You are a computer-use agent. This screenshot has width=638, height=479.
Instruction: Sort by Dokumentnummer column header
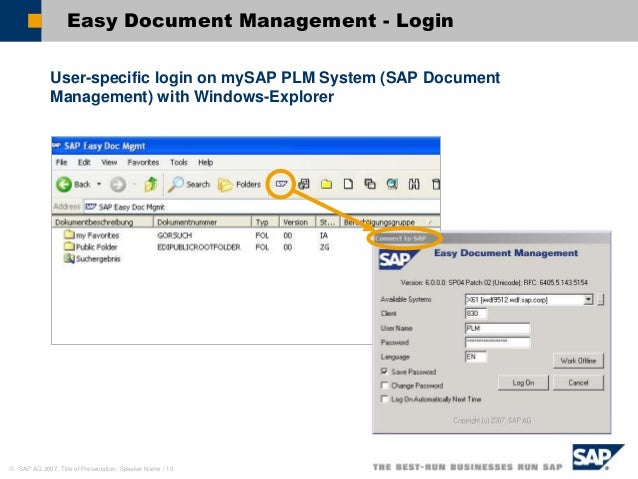coord(202,222)
